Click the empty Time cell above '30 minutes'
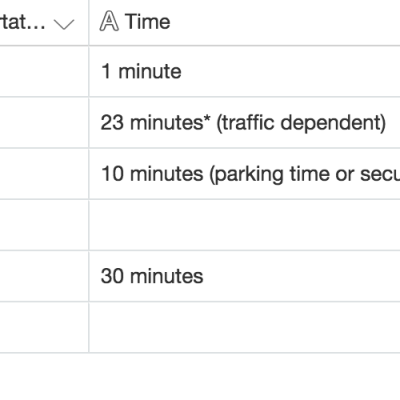Screen dimensions: 400x400 tap(245, 225)
